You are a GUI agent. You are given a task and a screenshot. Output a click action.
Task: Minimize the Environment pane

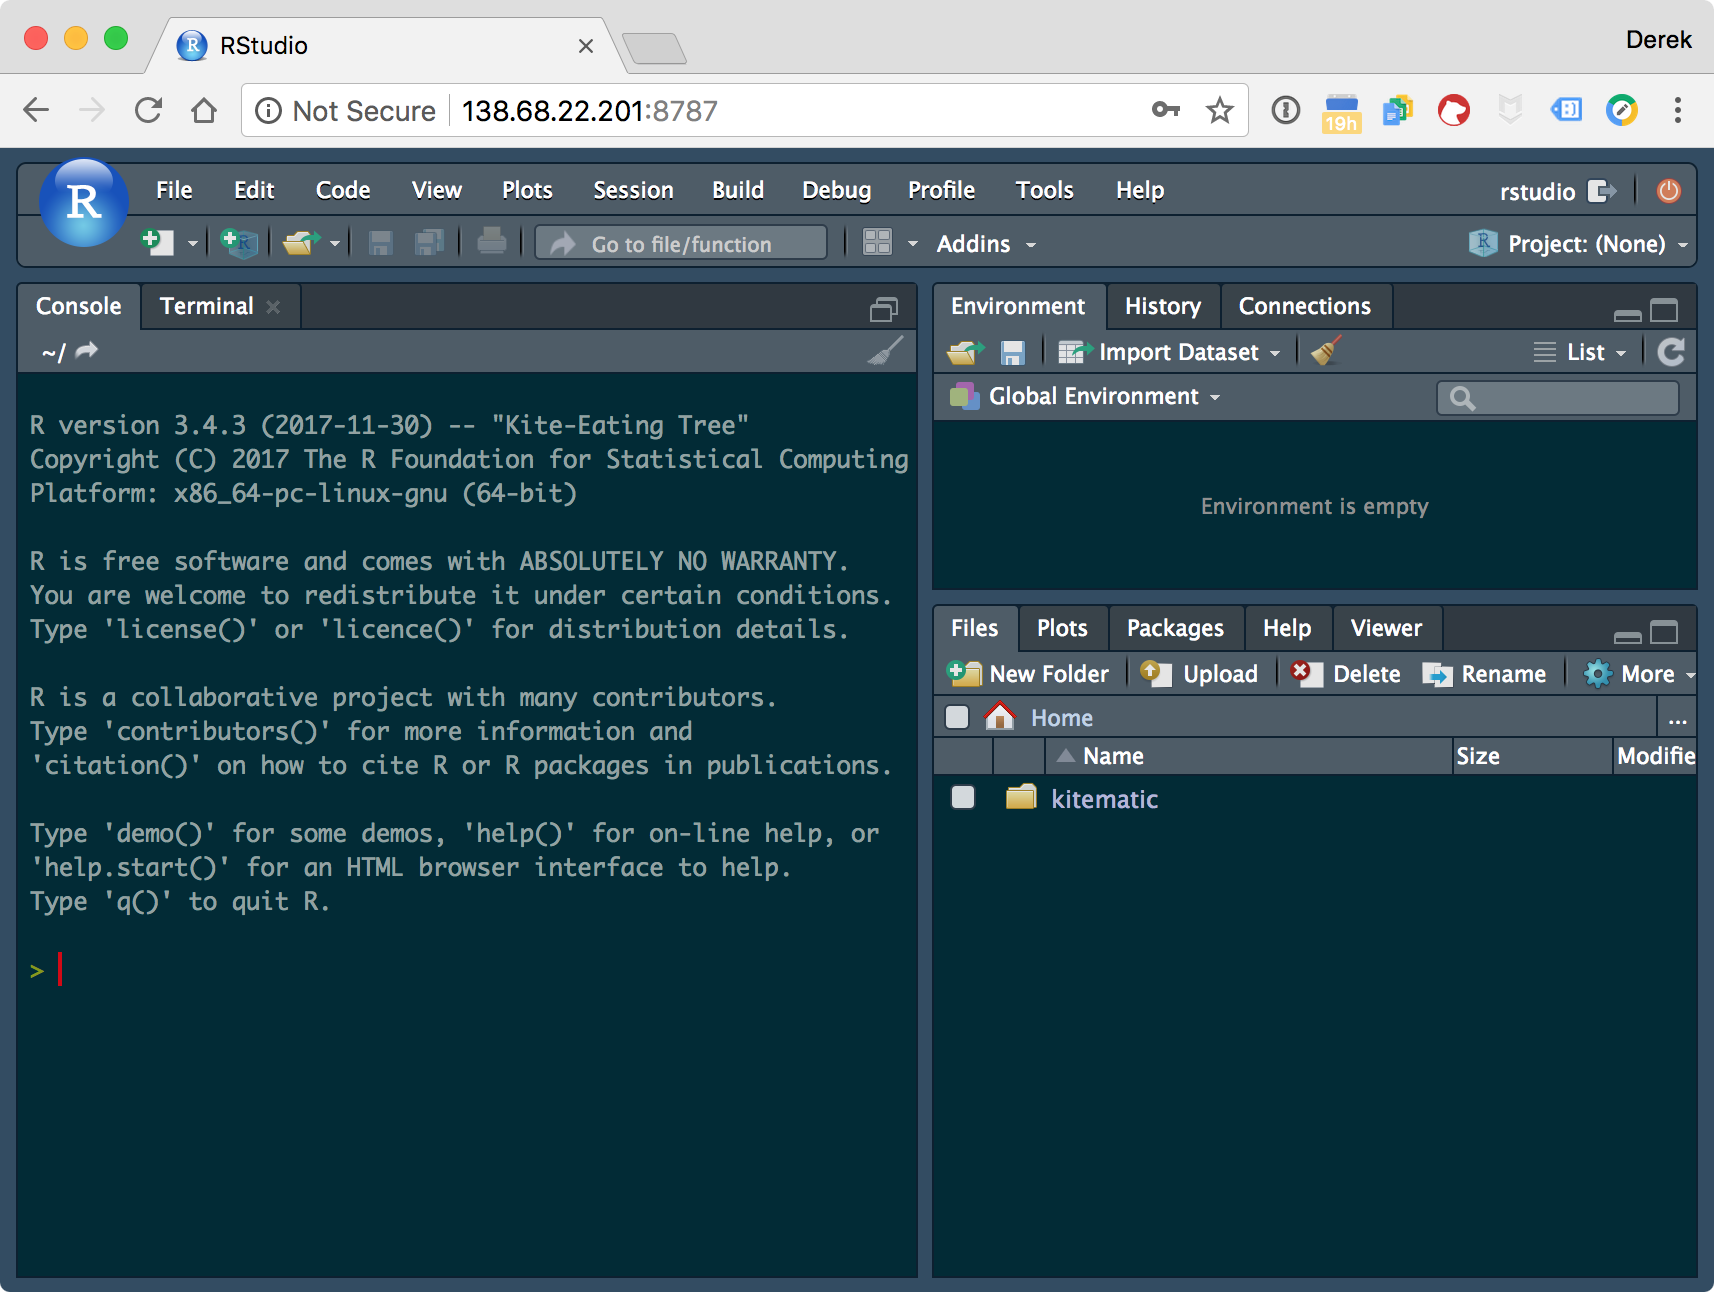tap(1627, 314)
